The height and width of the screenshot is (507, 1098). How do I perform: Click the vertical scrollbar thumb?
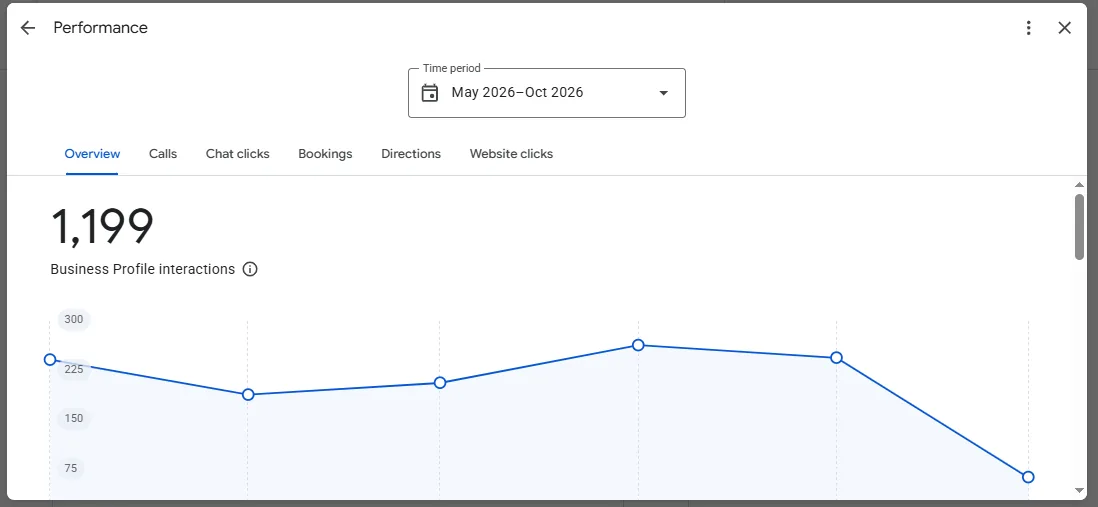click(1079, 227)
